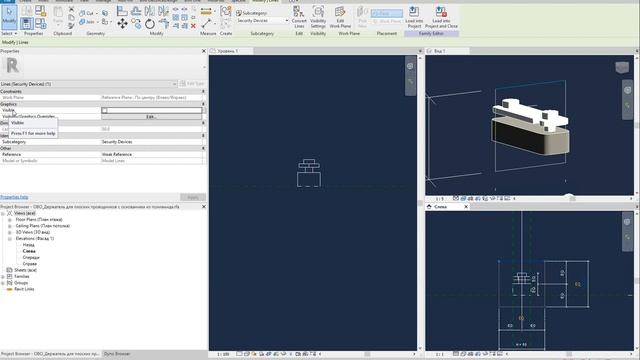Close the Properties palette

(x=204, y=51)
